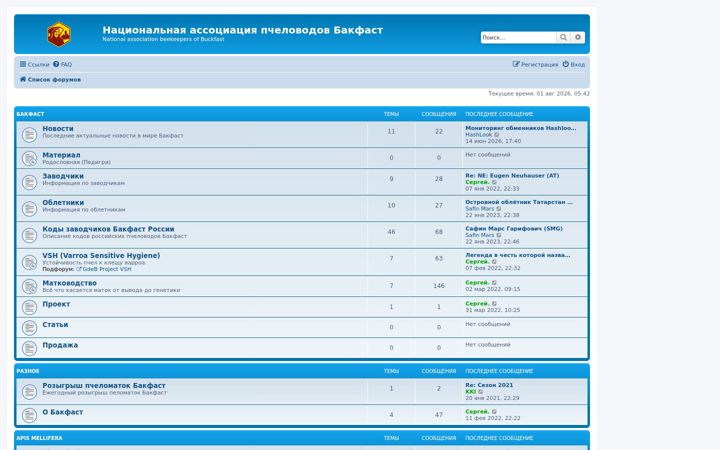The width and height of the screenshot is (720, 450).
Task: View latest post icon by HashLook
Action: click(x=496, y=135)
